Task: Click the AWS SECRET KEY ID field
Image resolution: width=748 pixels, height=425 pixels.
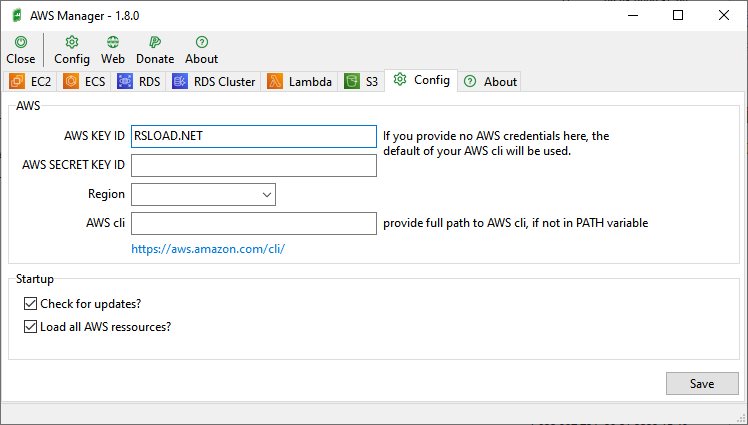Action: (x=254, y=166)
